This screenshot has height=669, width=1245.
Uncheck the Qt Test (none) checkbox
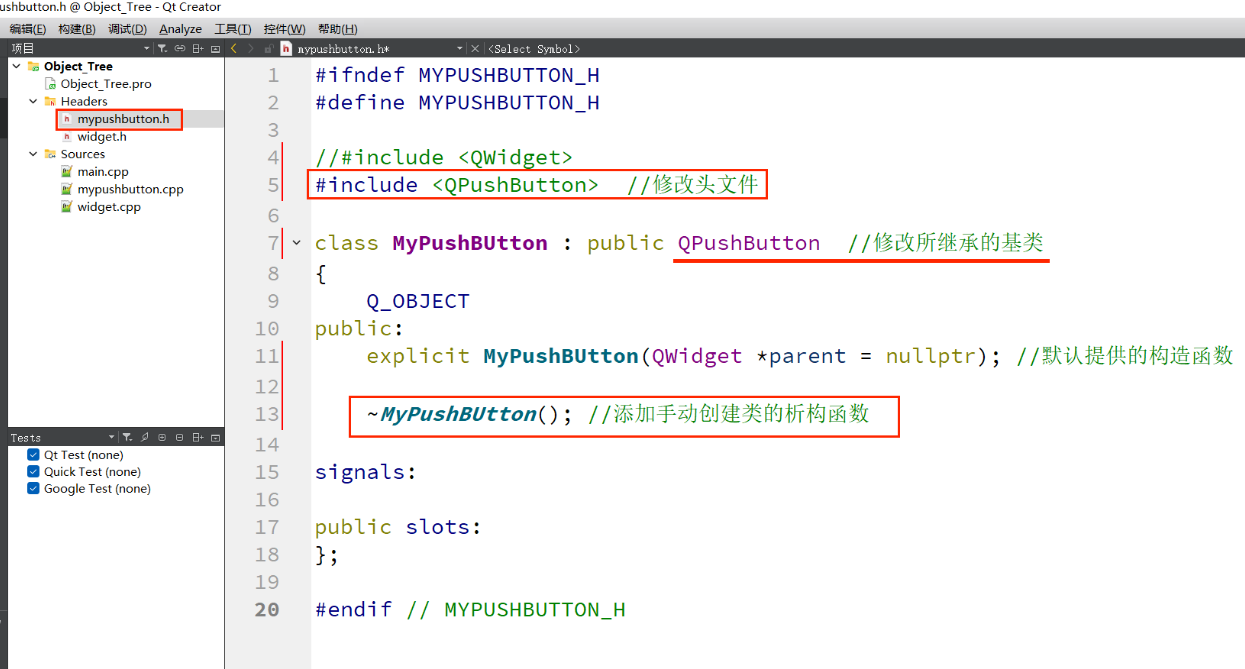point(34,455)
